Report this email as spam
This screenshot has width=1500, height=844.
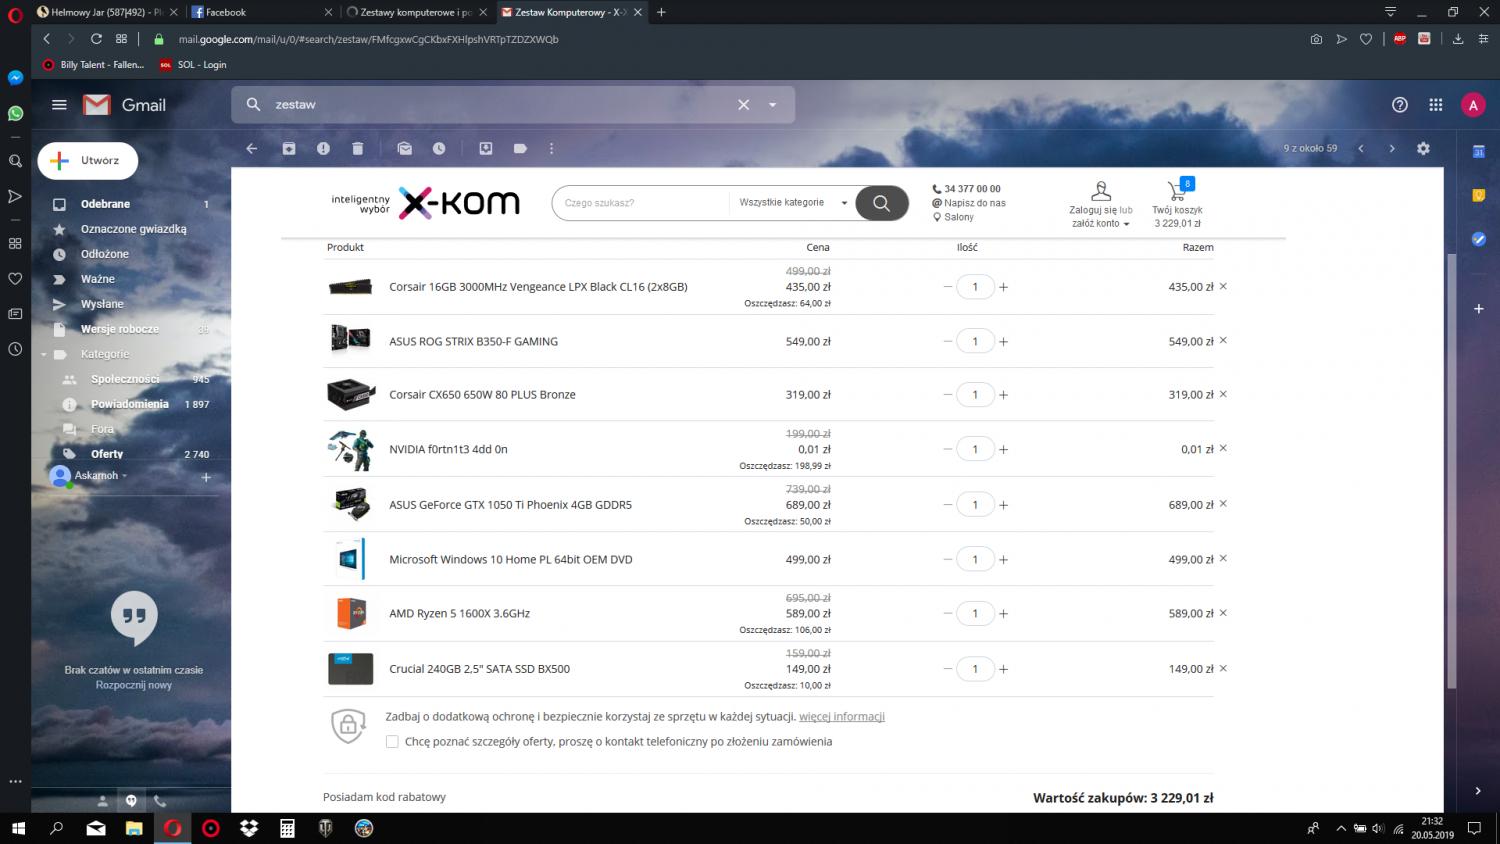point(323,148)
